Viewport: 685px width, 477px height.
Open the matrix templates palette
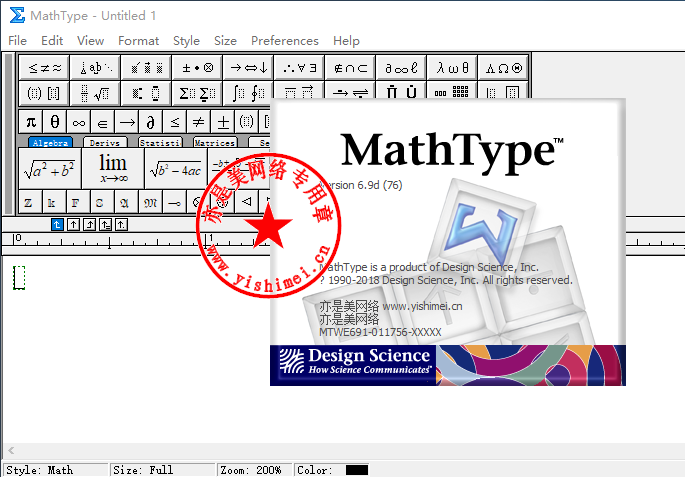(x=452, y=90)
